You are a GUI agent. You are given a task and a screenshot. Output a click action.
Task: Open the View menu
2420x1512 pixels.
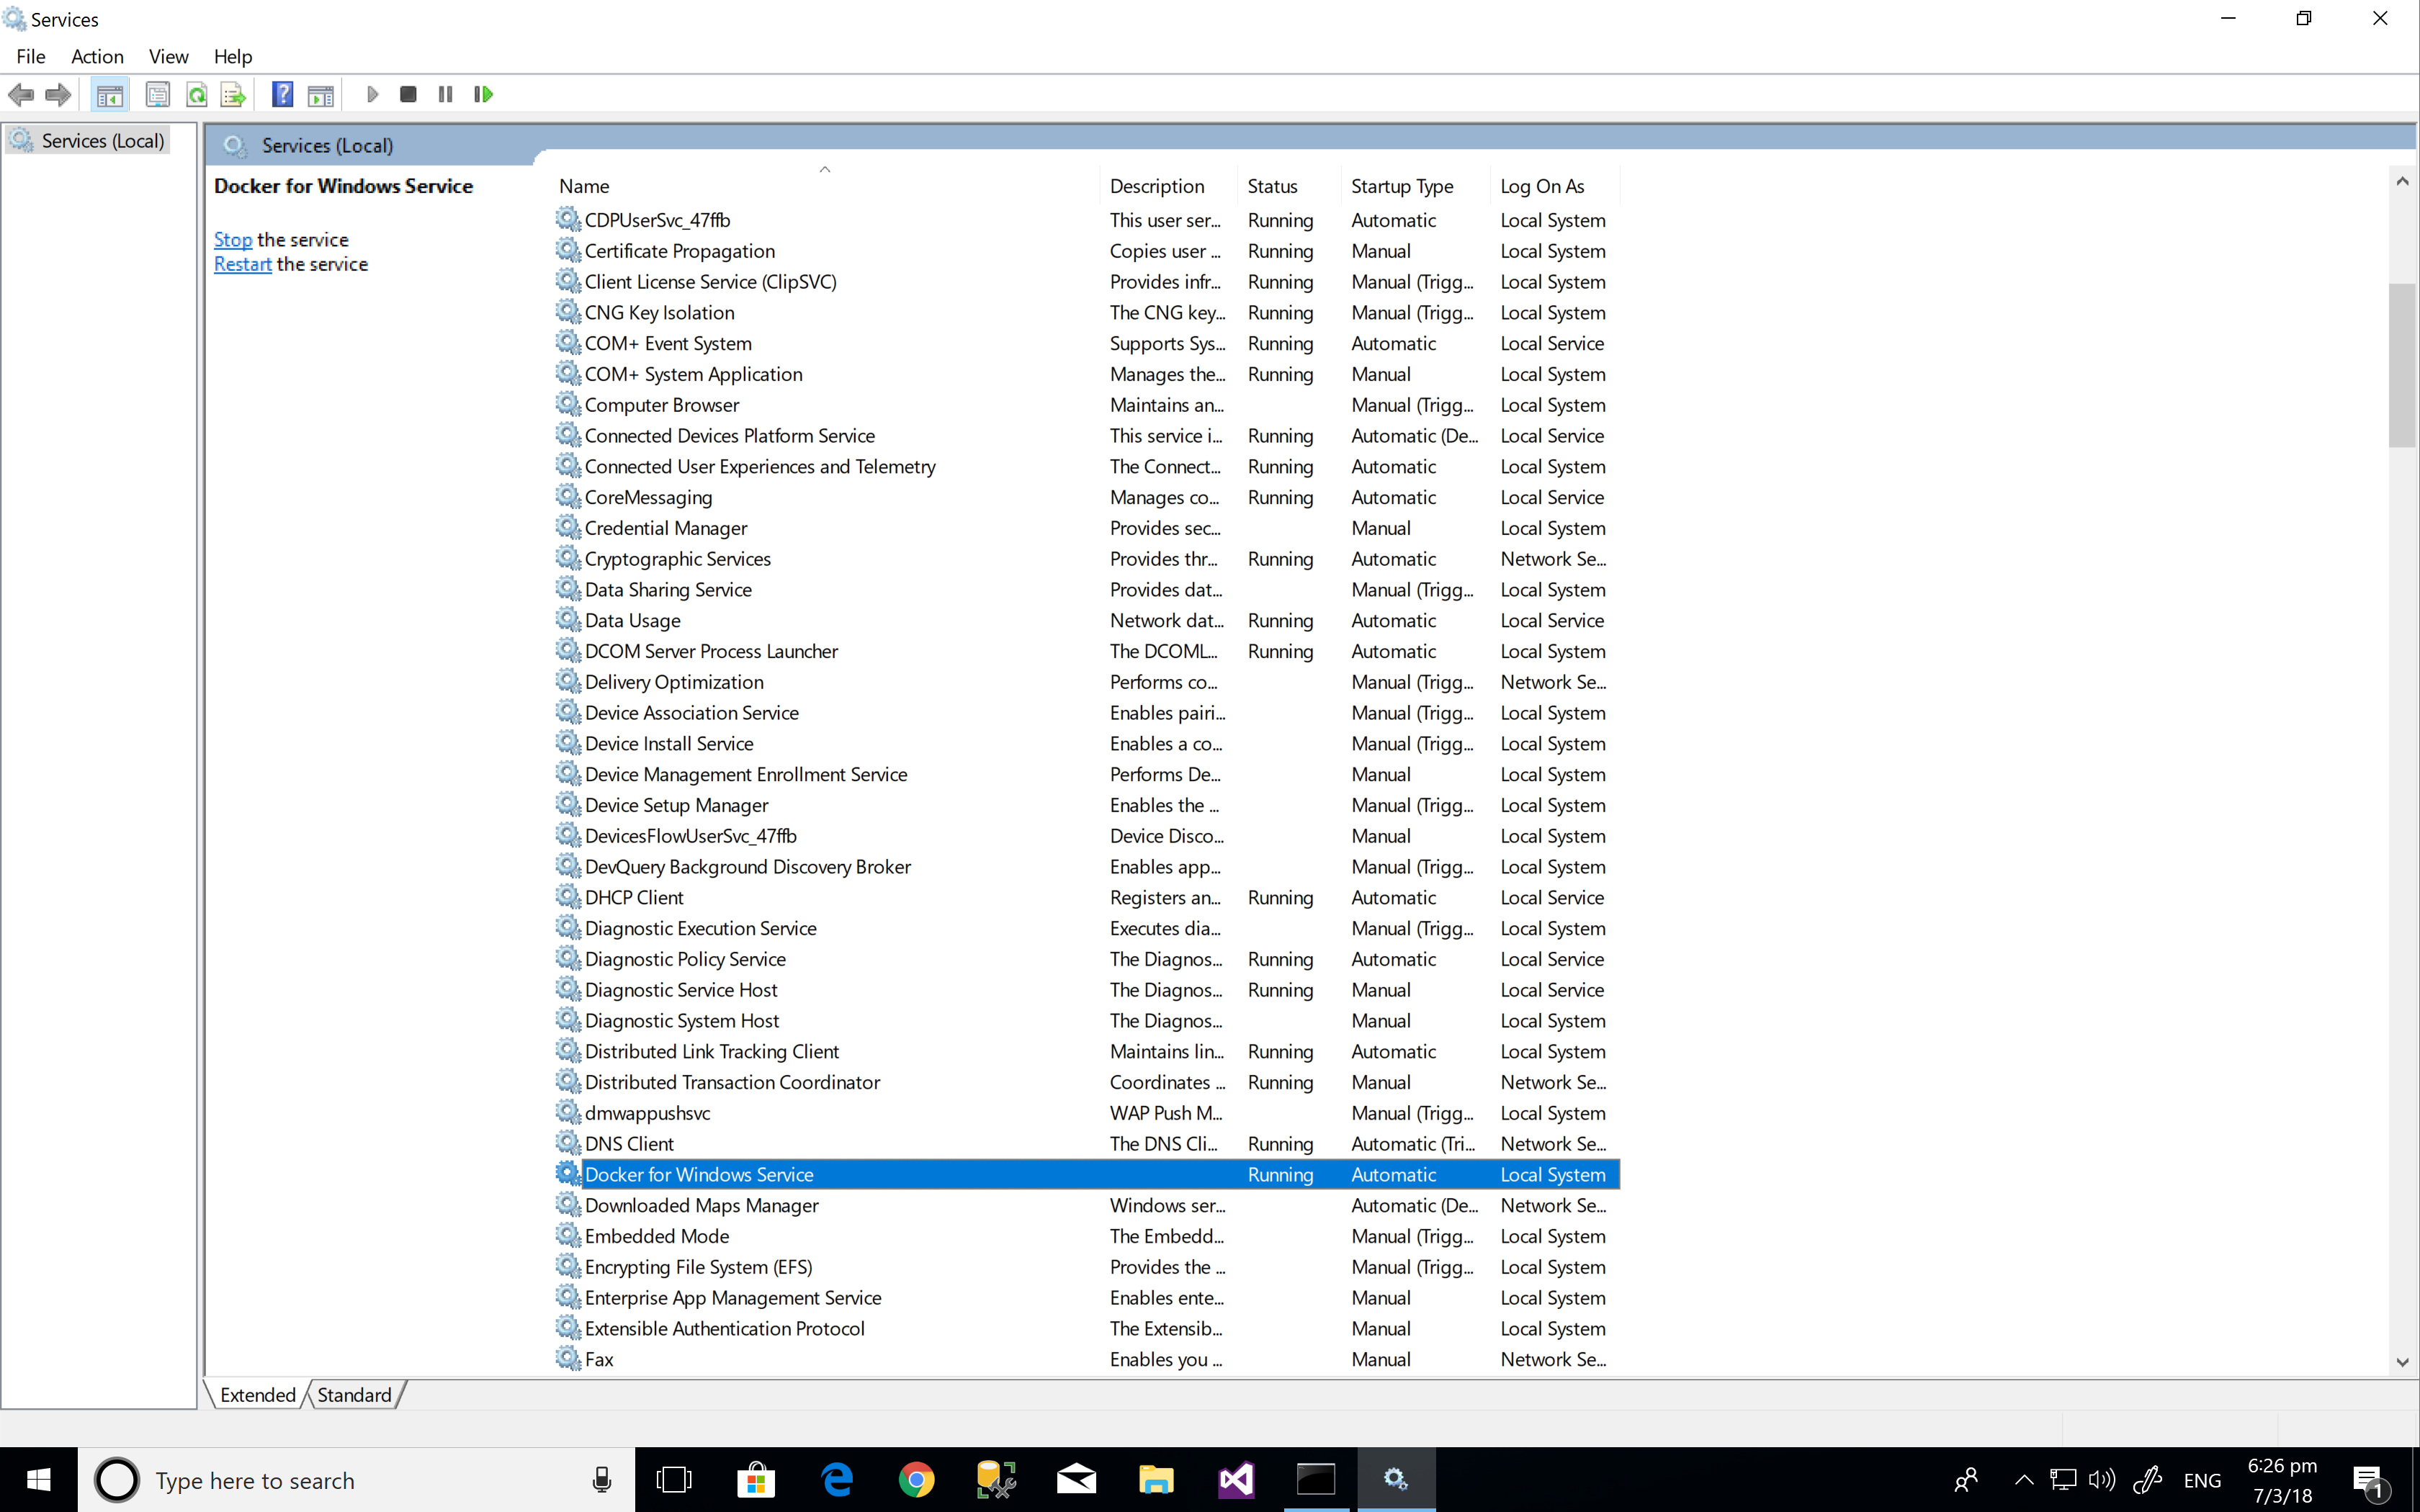coord(168,57)
